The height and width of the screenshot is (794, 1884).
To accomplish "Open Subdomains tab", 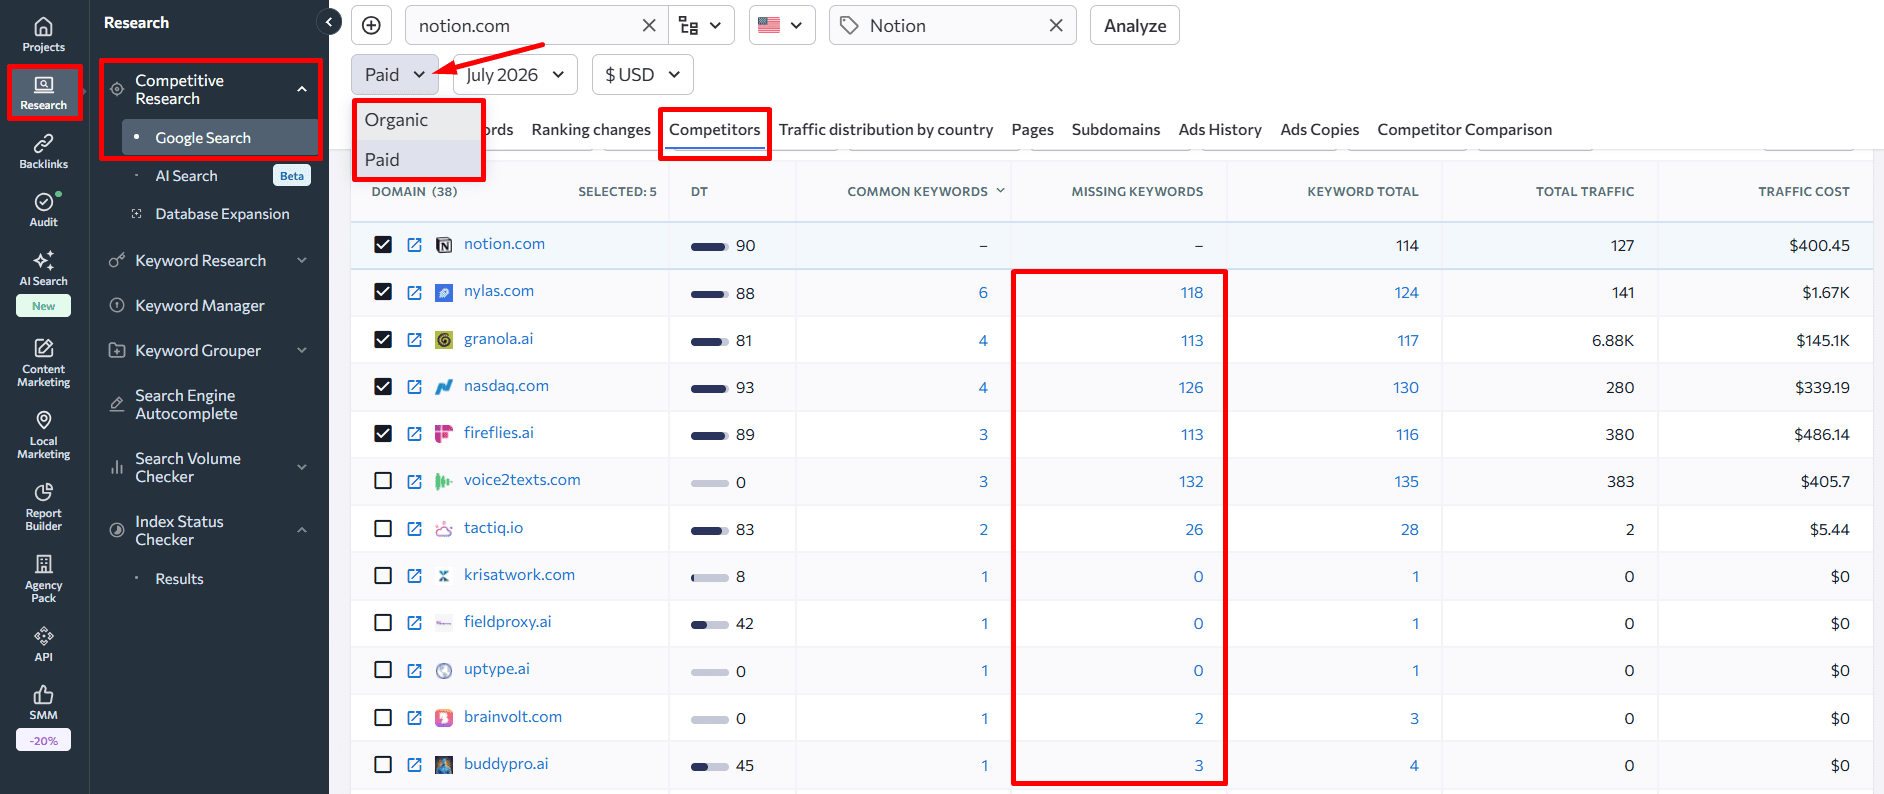I will [x=1116, y=130].
